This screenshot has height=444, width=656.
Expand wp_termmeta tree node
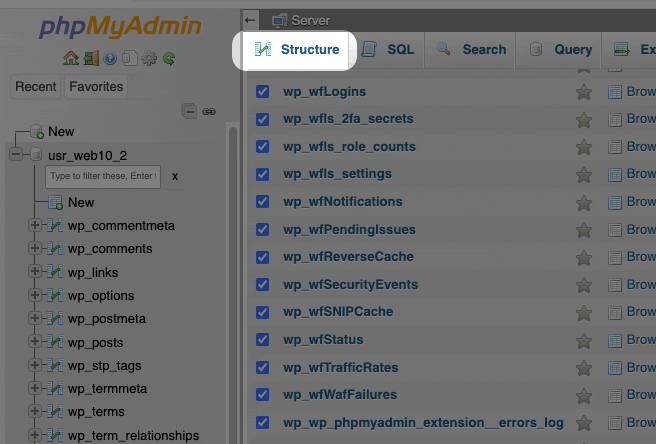click(35, 388)
